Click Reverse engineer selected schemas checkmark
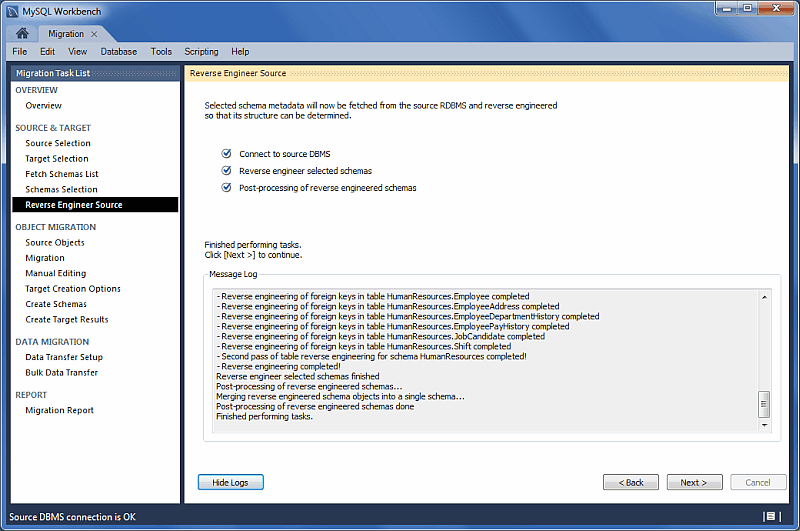 click(227, 171)
